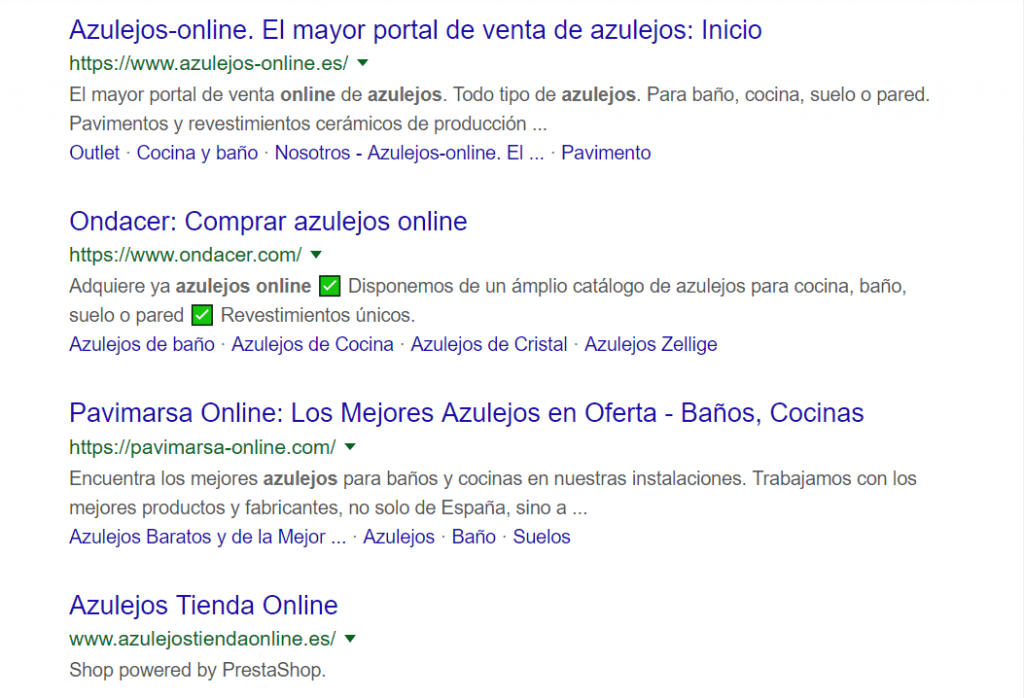Open the dropdown arrow beside ondacer.com URL
1024x698 pixels.
point(316,255)
